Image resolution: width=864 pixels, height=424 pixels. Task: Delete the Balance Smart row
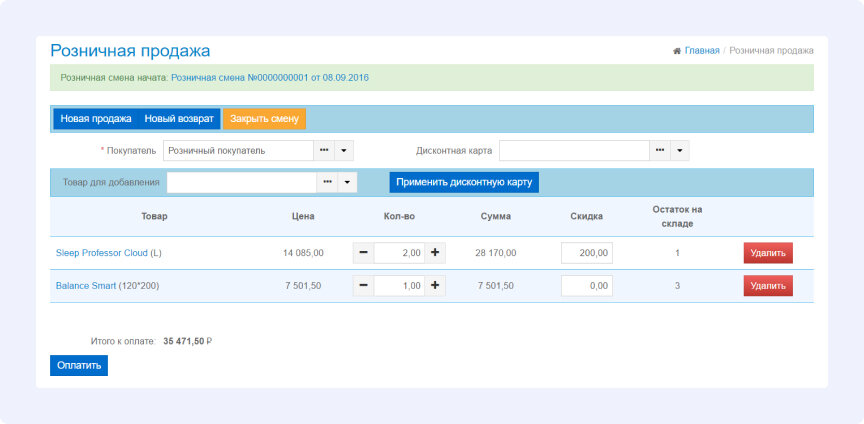[768, 286]
